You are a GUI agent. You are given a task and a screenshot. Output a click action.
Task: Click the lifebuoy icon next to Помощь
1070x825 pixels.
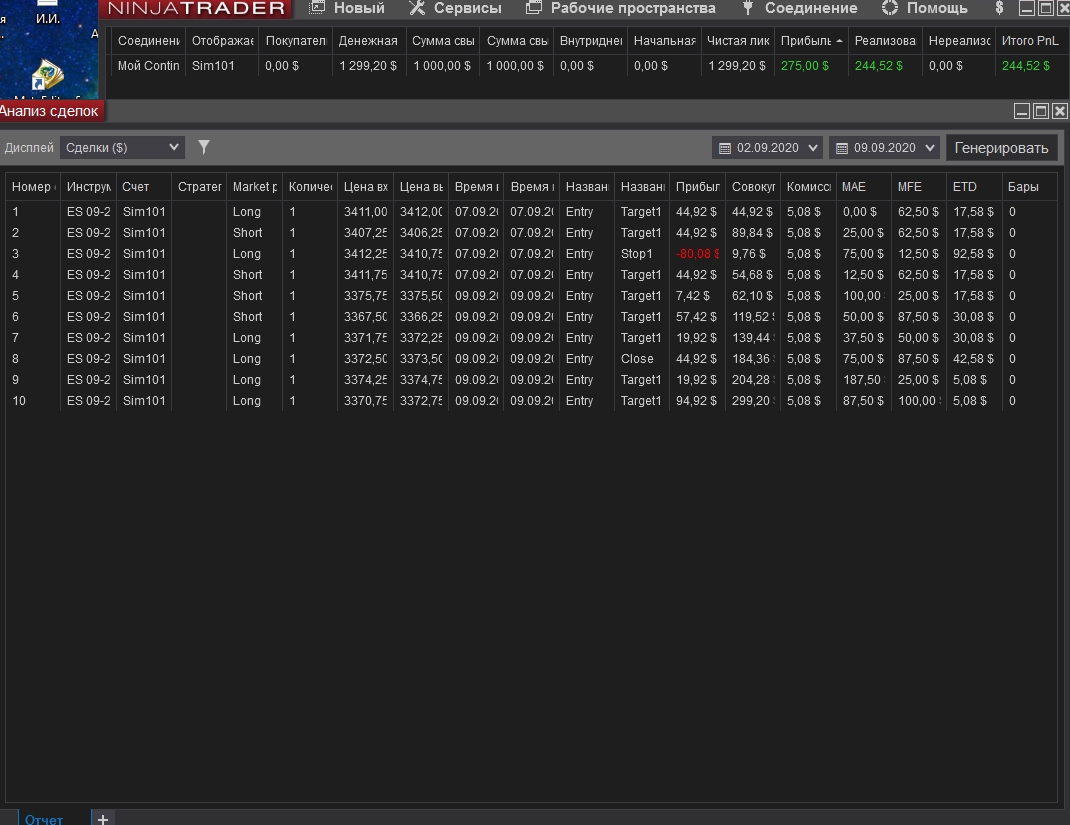click(x=890, y=8)
